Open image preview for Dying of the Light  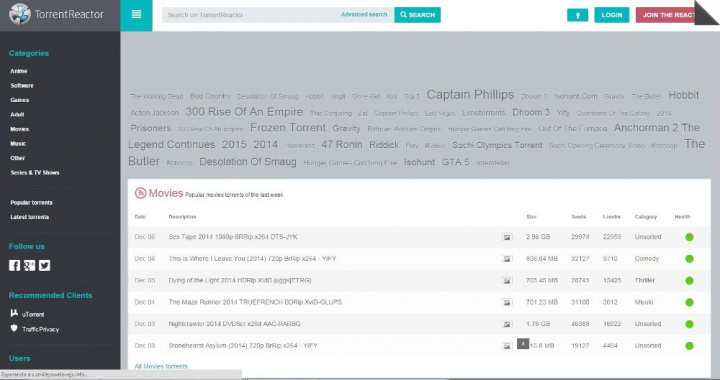507,280
